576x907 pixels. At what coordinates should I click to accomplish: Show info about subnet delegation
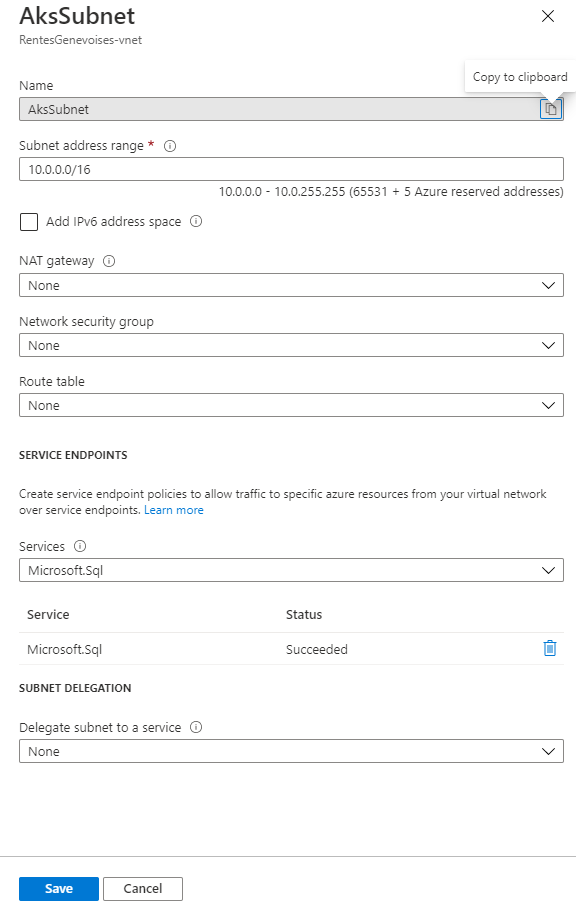pos(196,727)
